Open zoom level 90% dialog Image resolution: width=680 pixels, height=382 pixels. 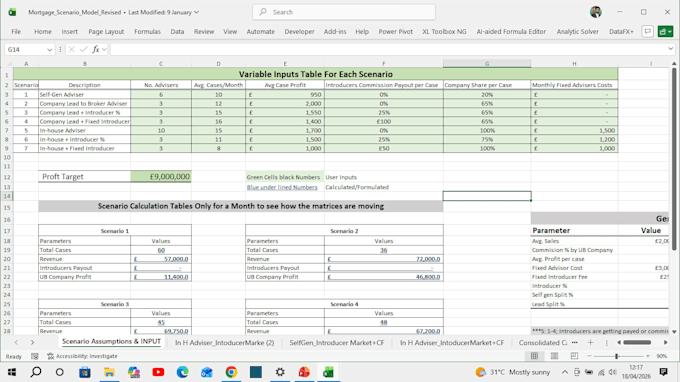(x=661, y=356)
